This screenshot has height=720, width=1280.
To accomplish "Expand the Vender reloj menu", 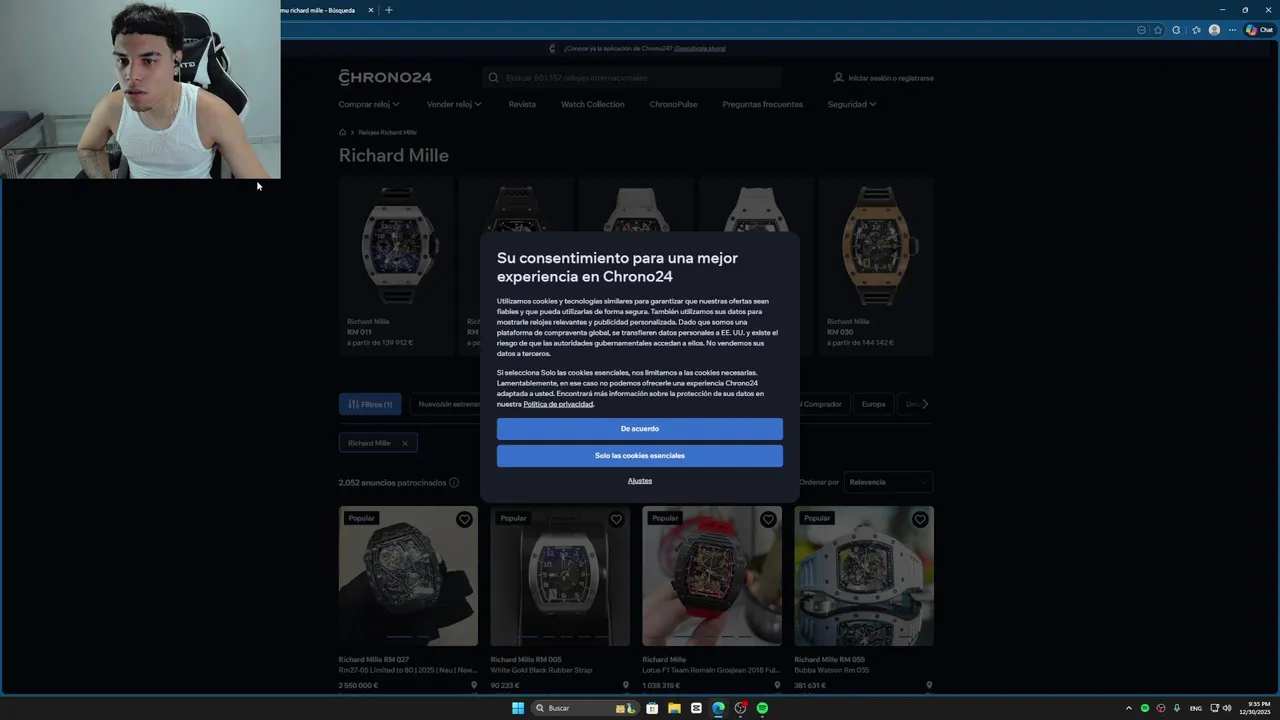I will (x=454, y=104).
